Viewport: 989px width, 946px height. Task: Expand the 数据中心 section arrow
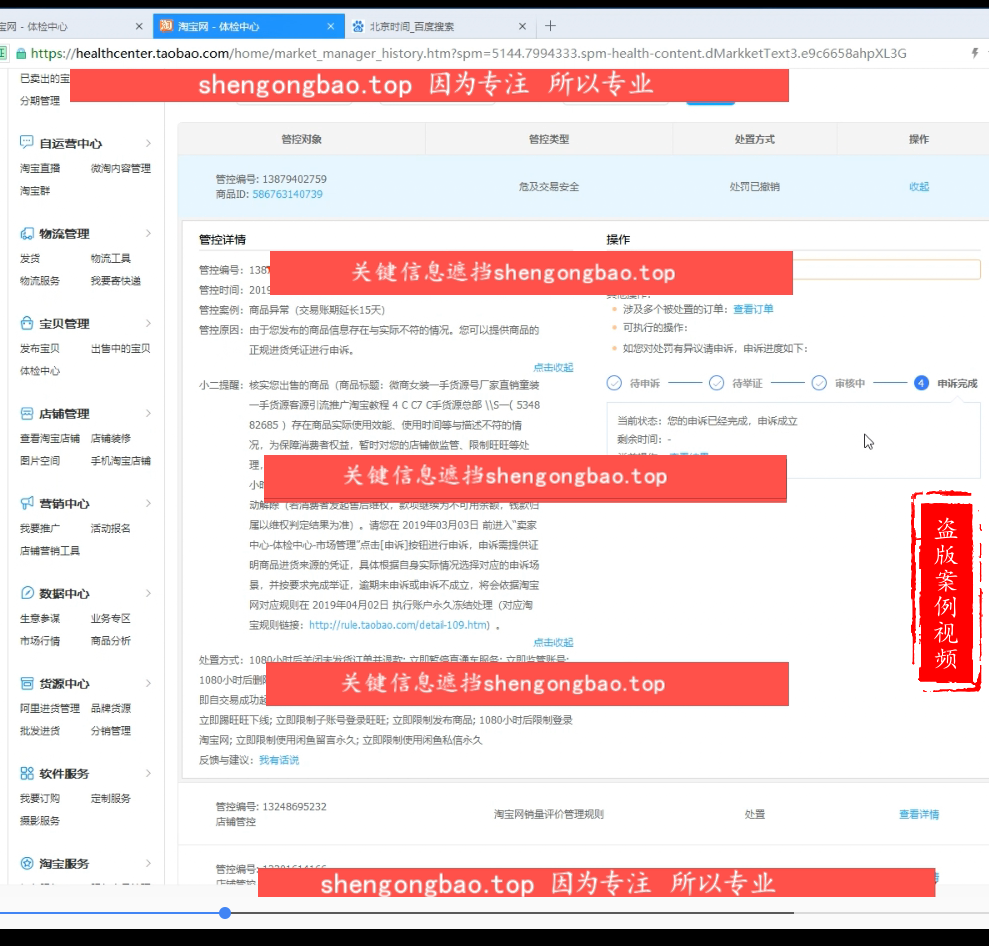148,593
